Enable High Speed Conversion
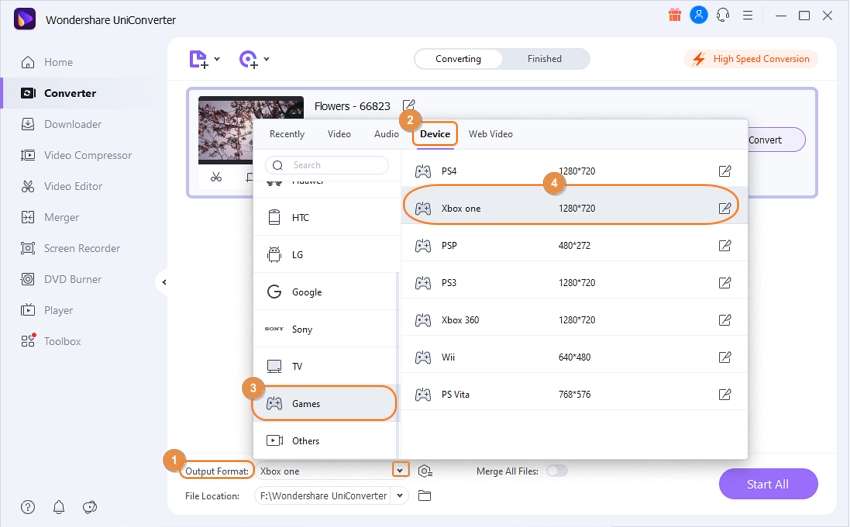The image size is (850, 527). (x=751, y=59)
